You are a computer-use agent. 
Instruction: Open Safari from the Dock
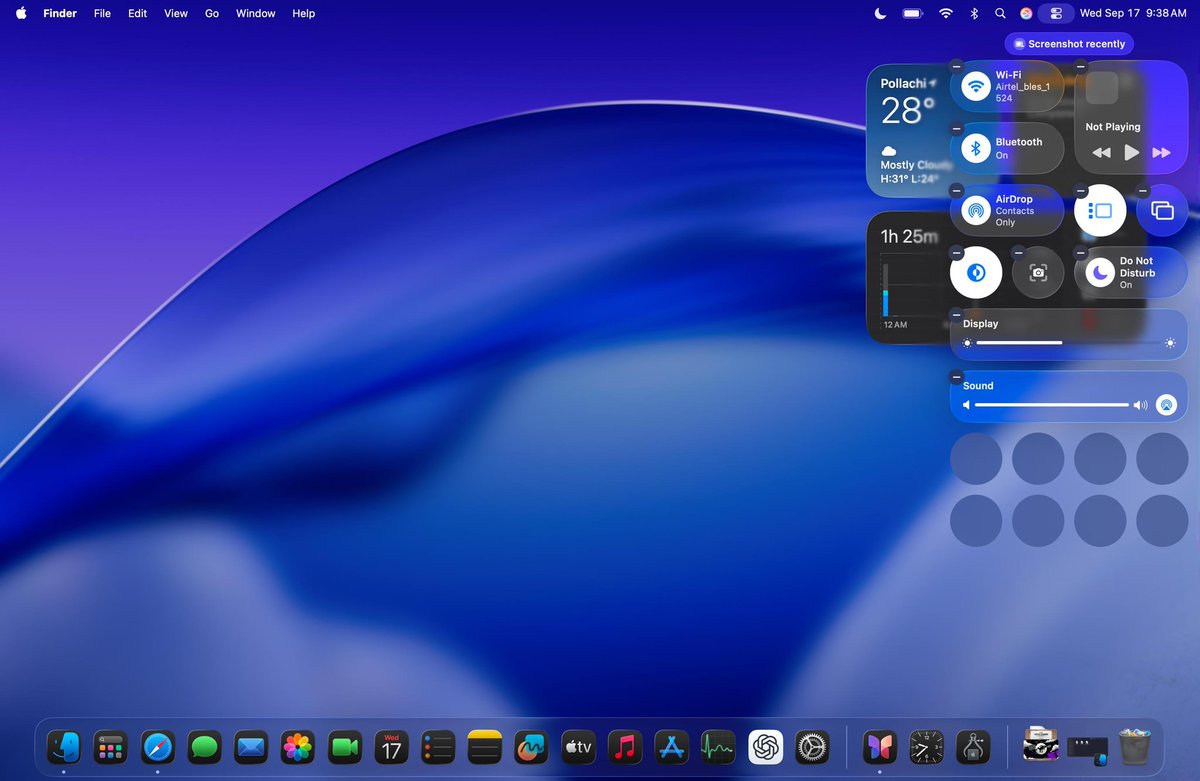pos(157,747)
